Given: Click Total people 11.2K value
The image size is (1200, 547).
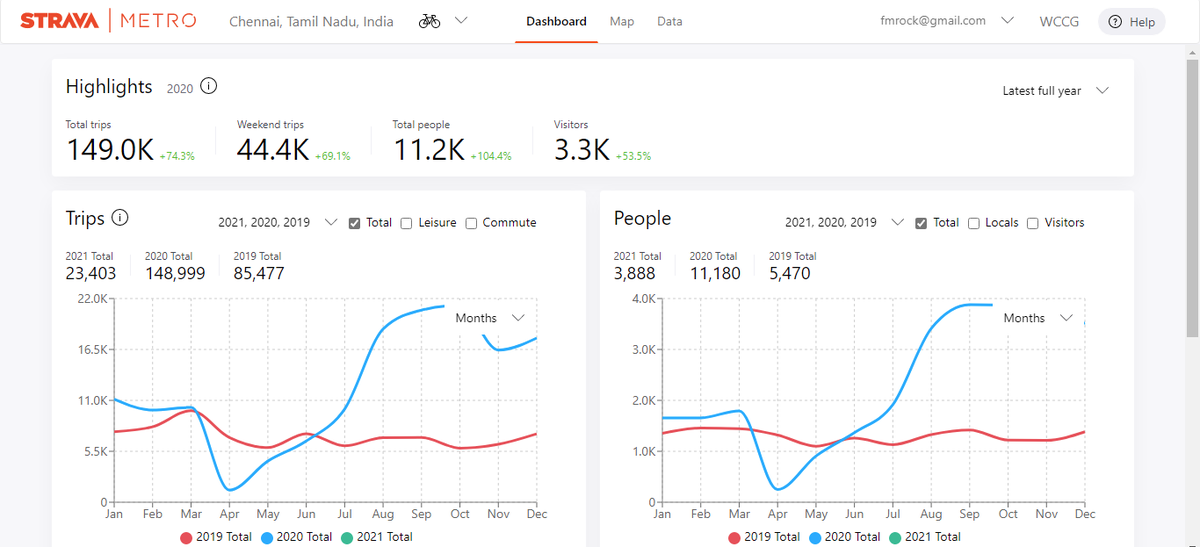Looking at the screenshot, I should [x=429, y=150].
